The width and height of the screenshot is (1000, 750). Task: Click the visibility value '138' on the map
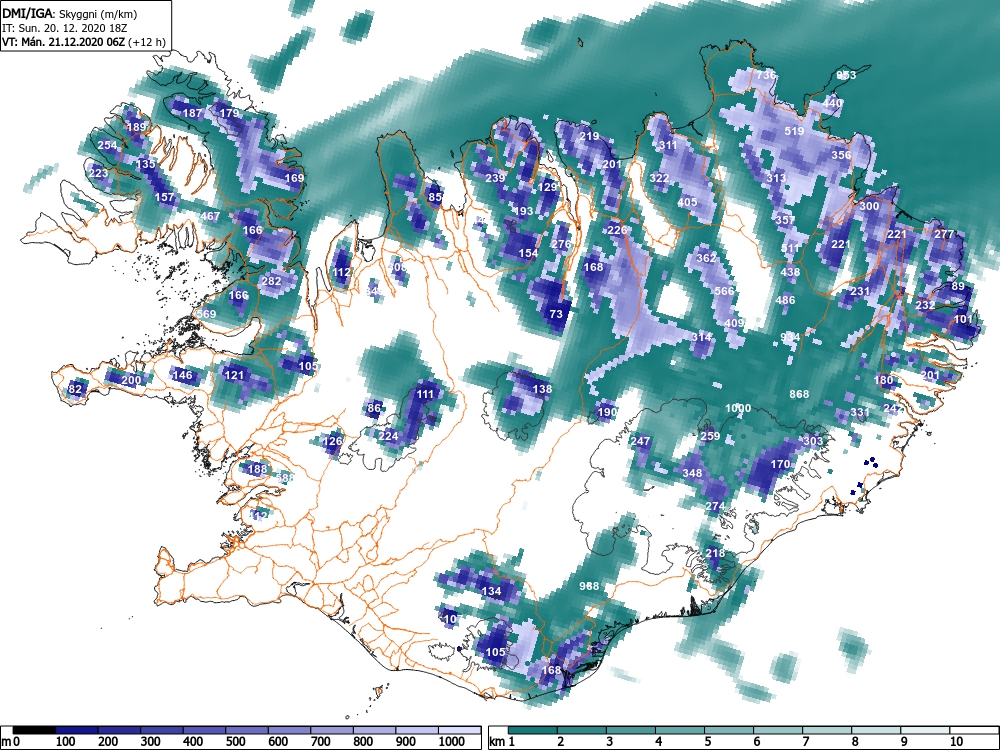point(542,389)
